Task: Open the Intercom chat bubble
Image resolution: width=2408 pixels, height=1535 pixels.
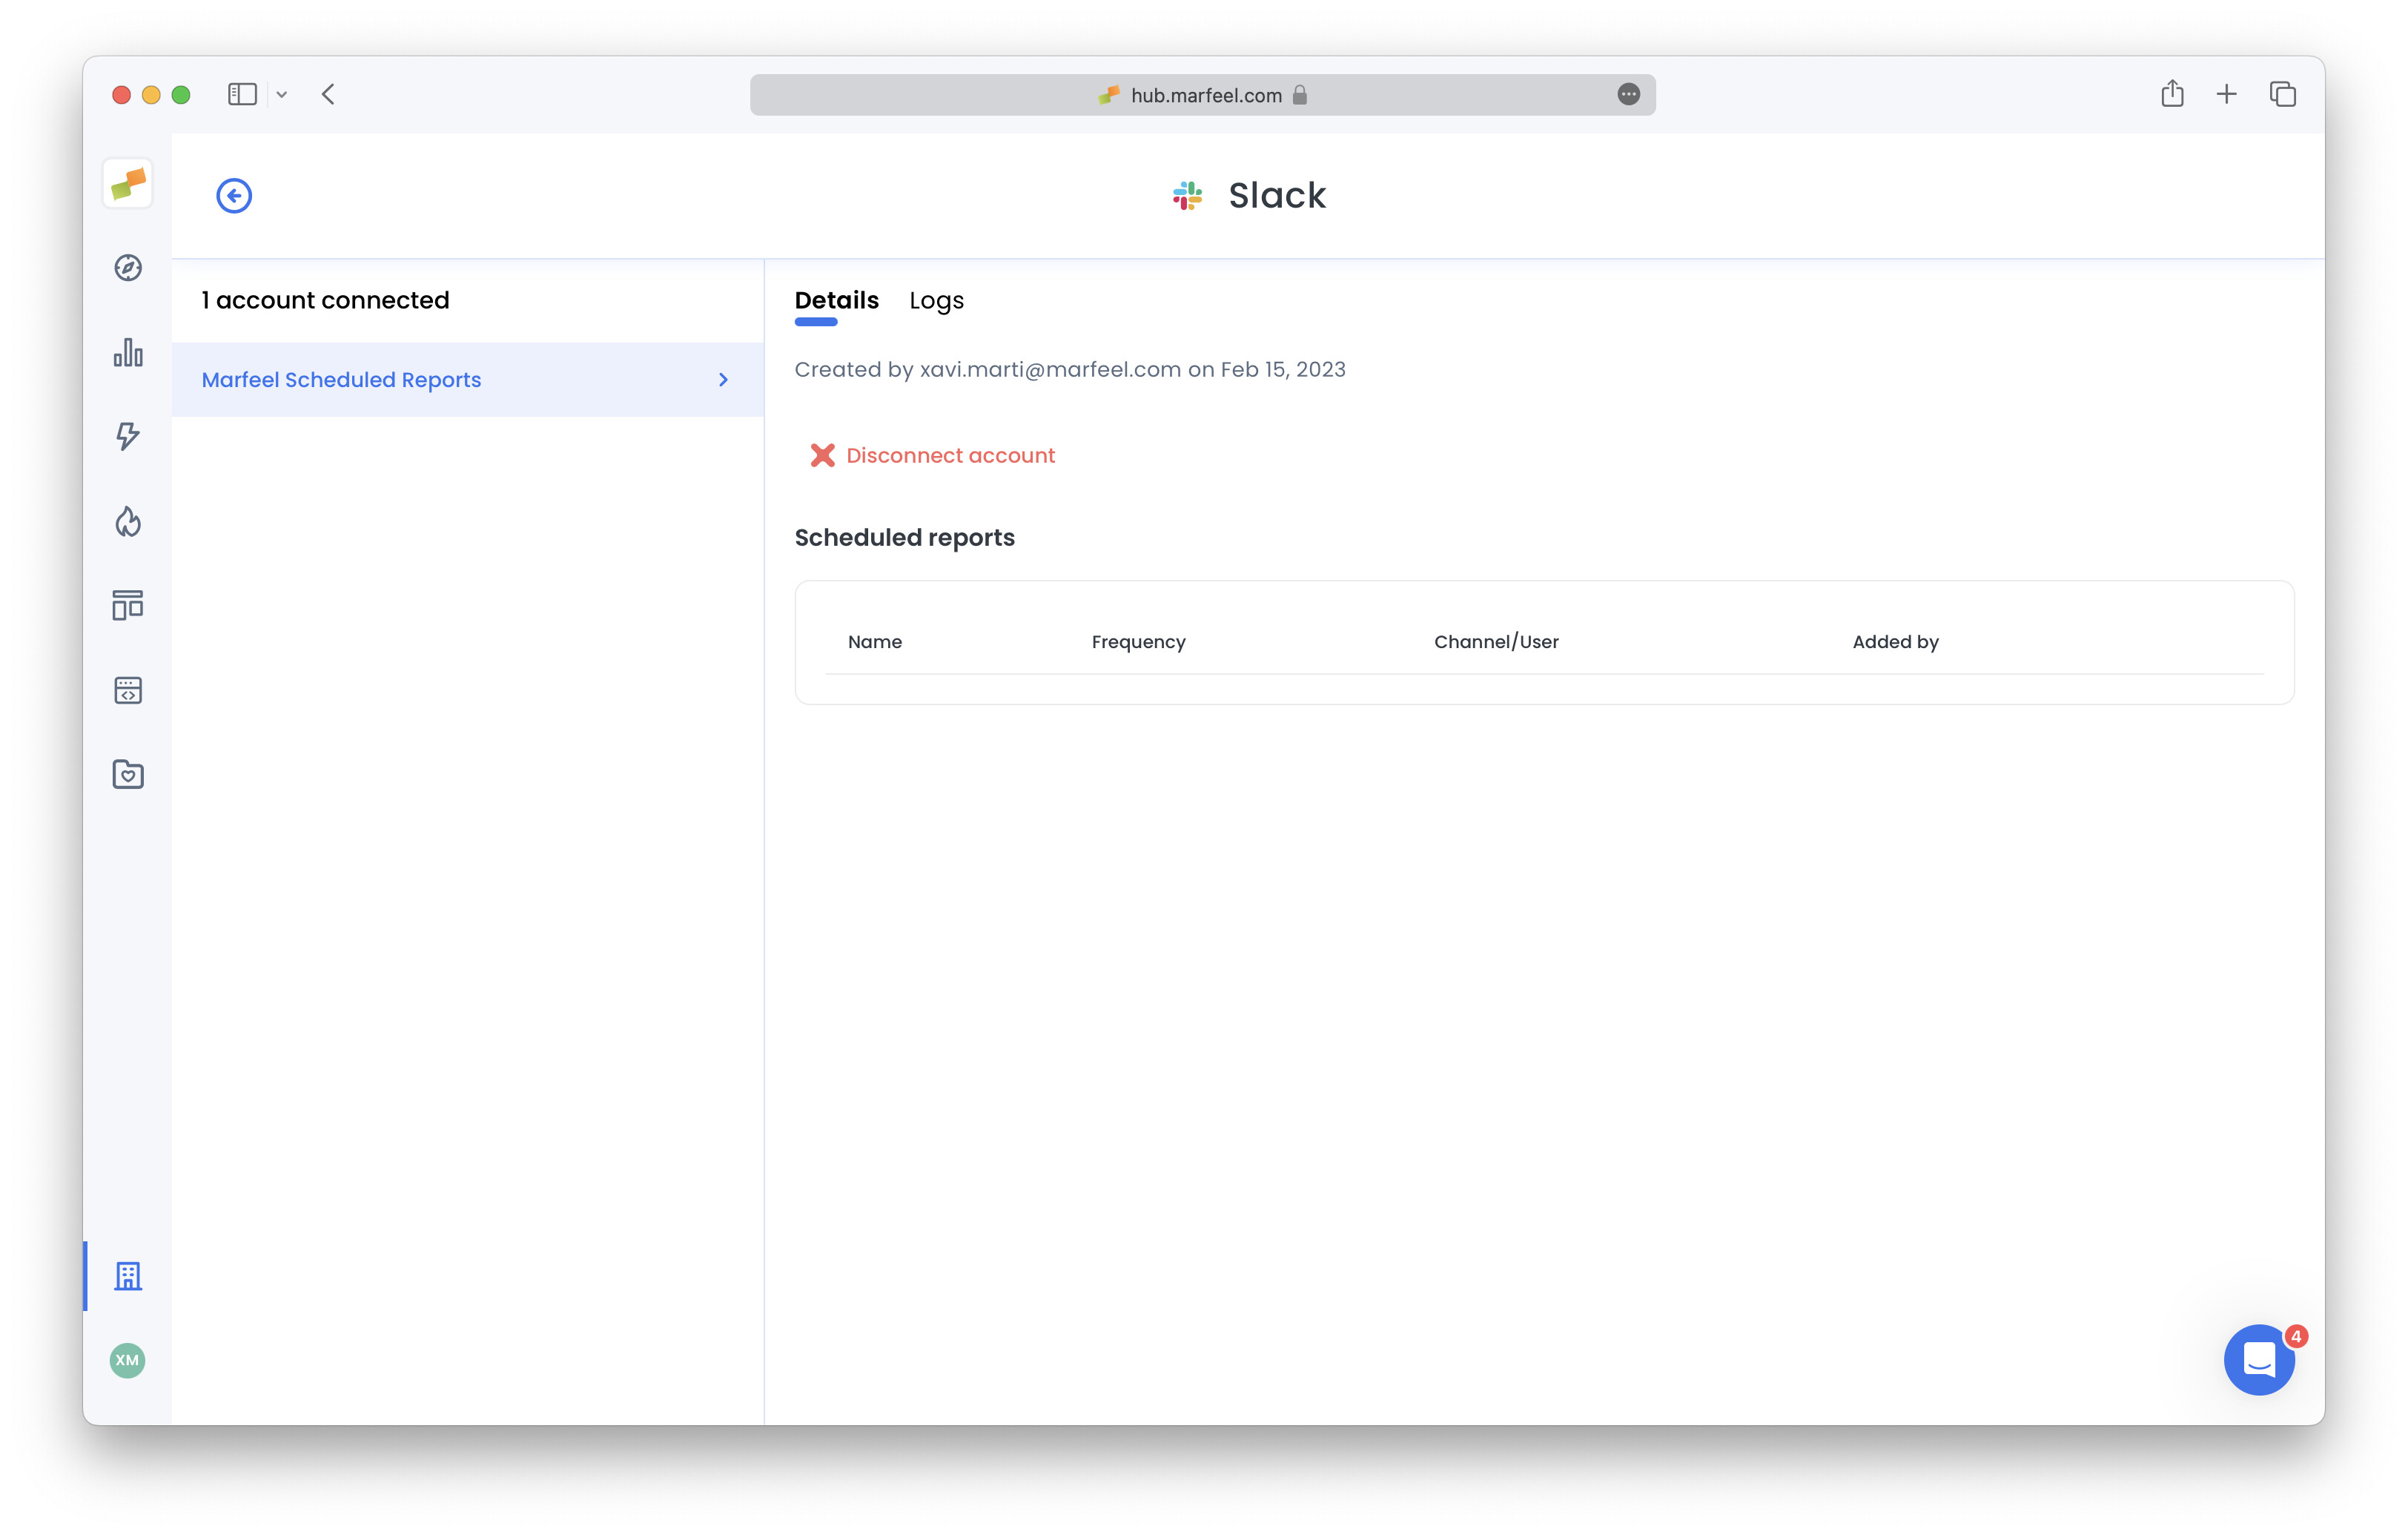Action: click(x=2258, y=1360)
